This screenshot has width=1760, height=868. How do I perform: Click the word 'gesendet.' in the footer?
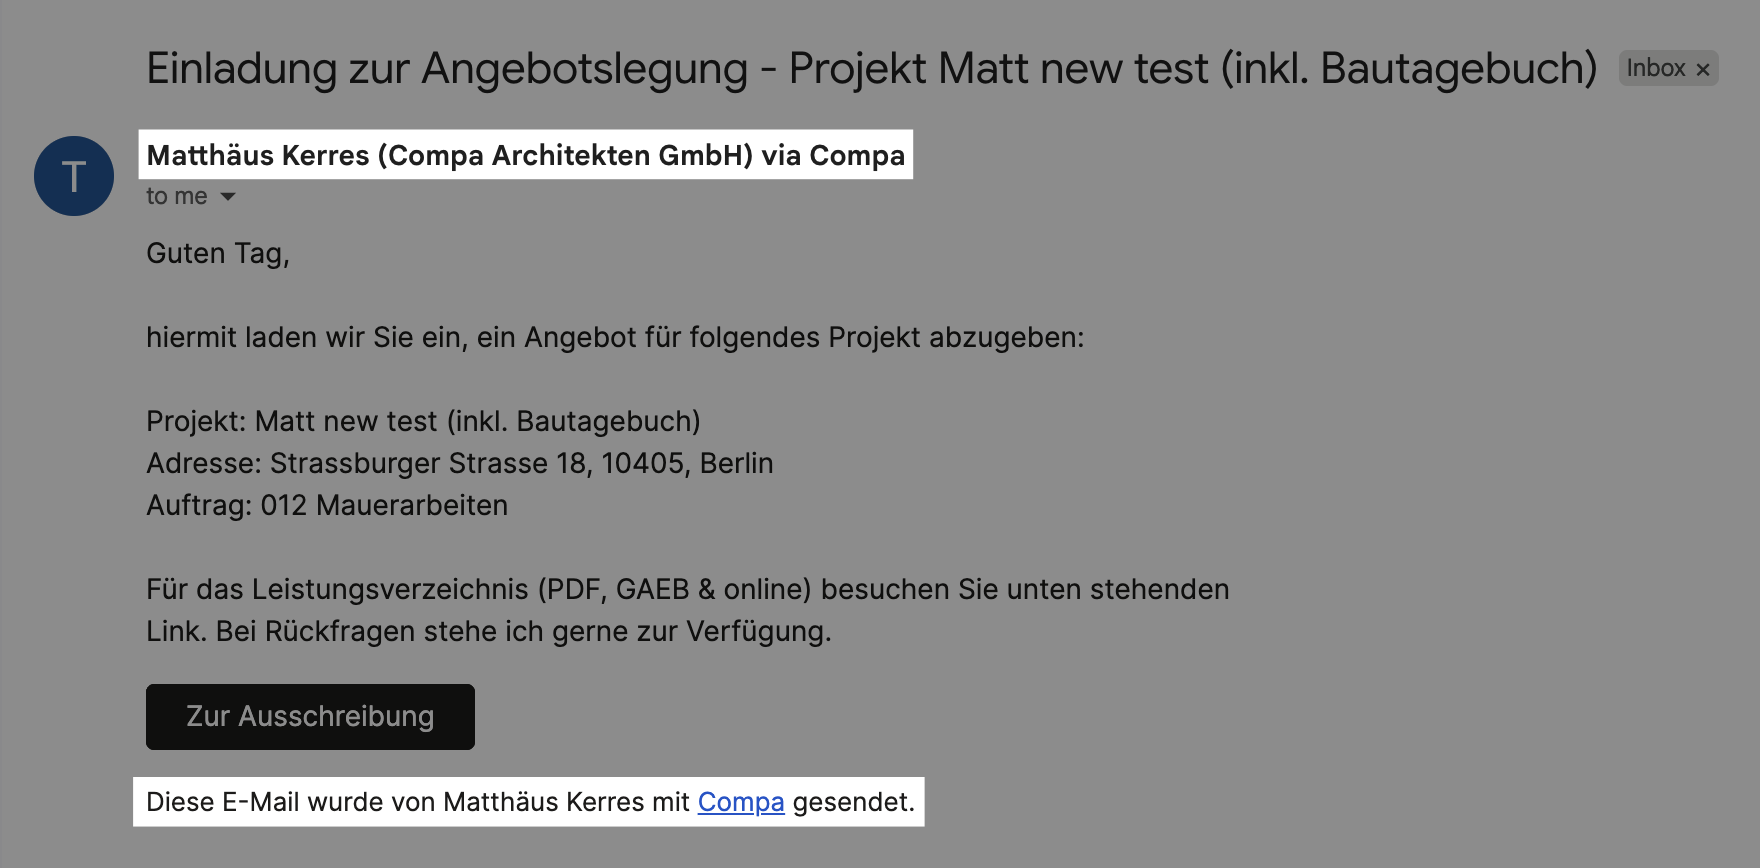point(853,802)
